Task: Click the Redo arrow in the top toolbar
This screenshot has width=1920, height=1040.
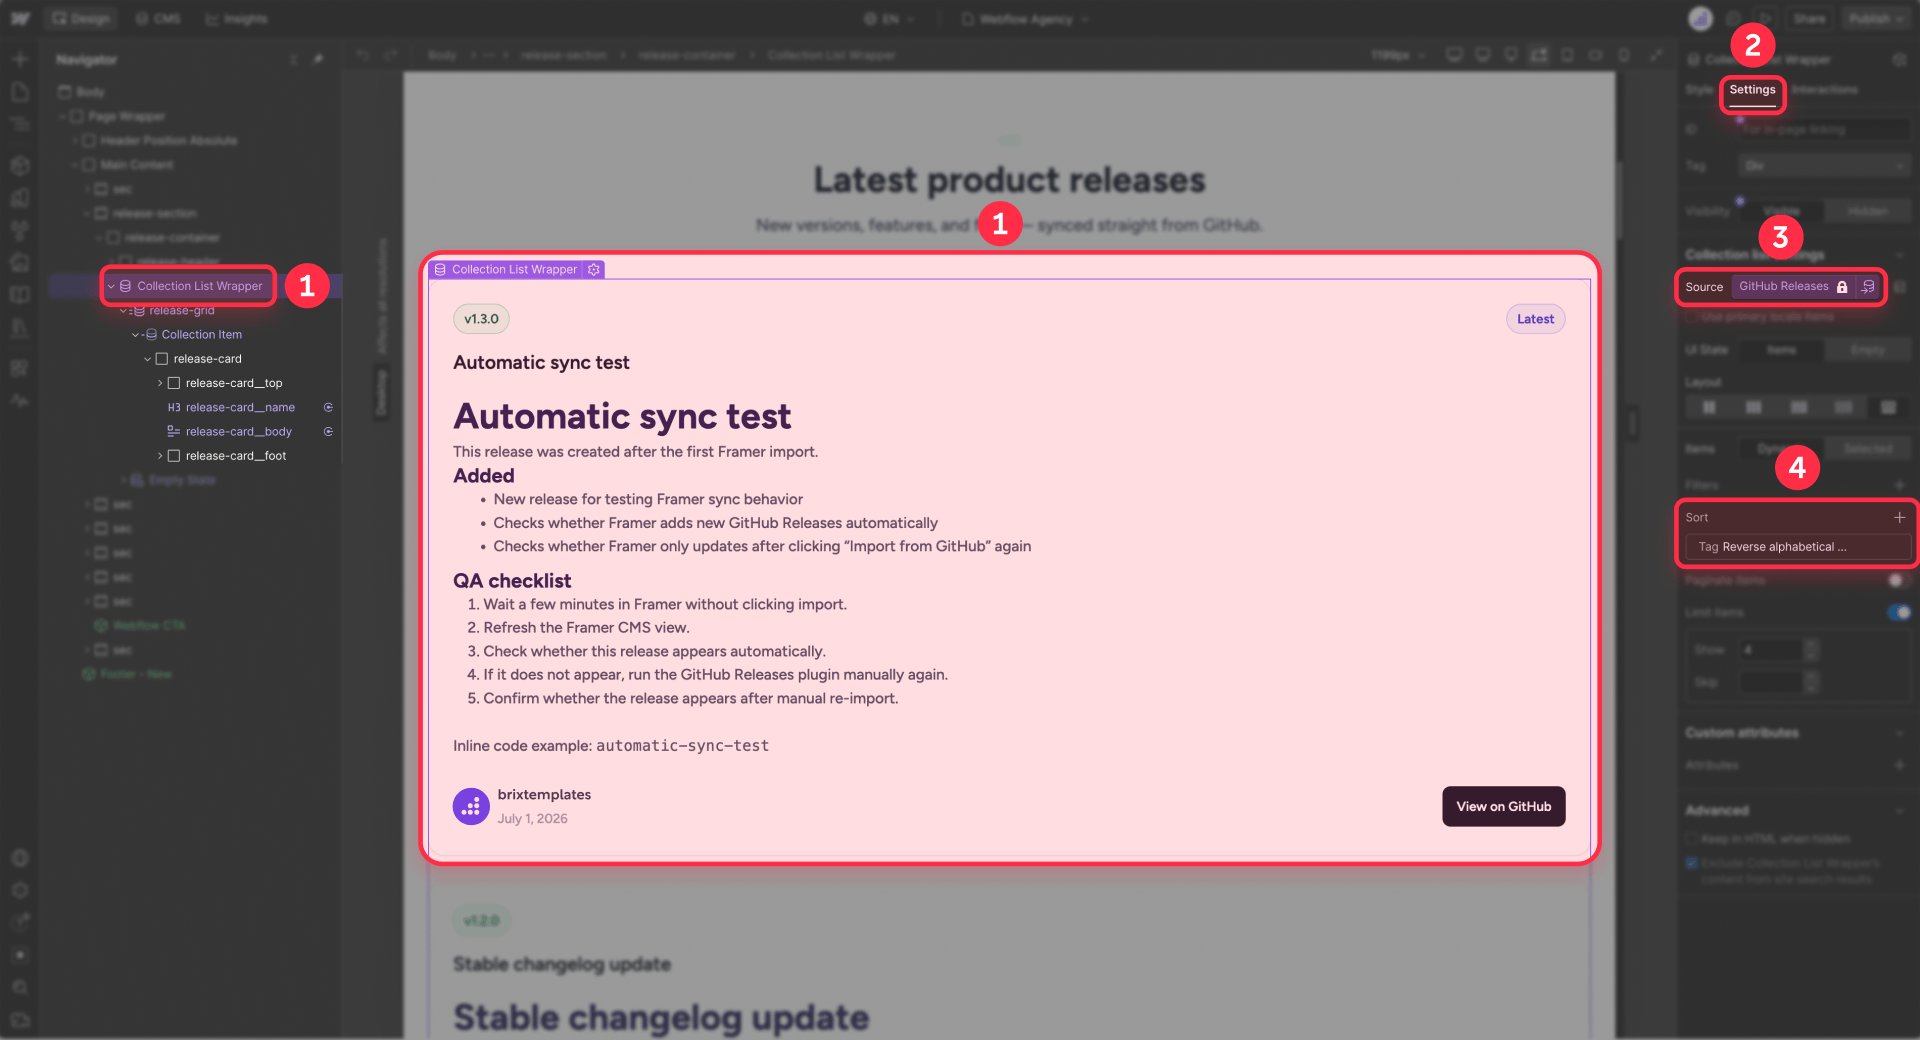Action: 391,55
